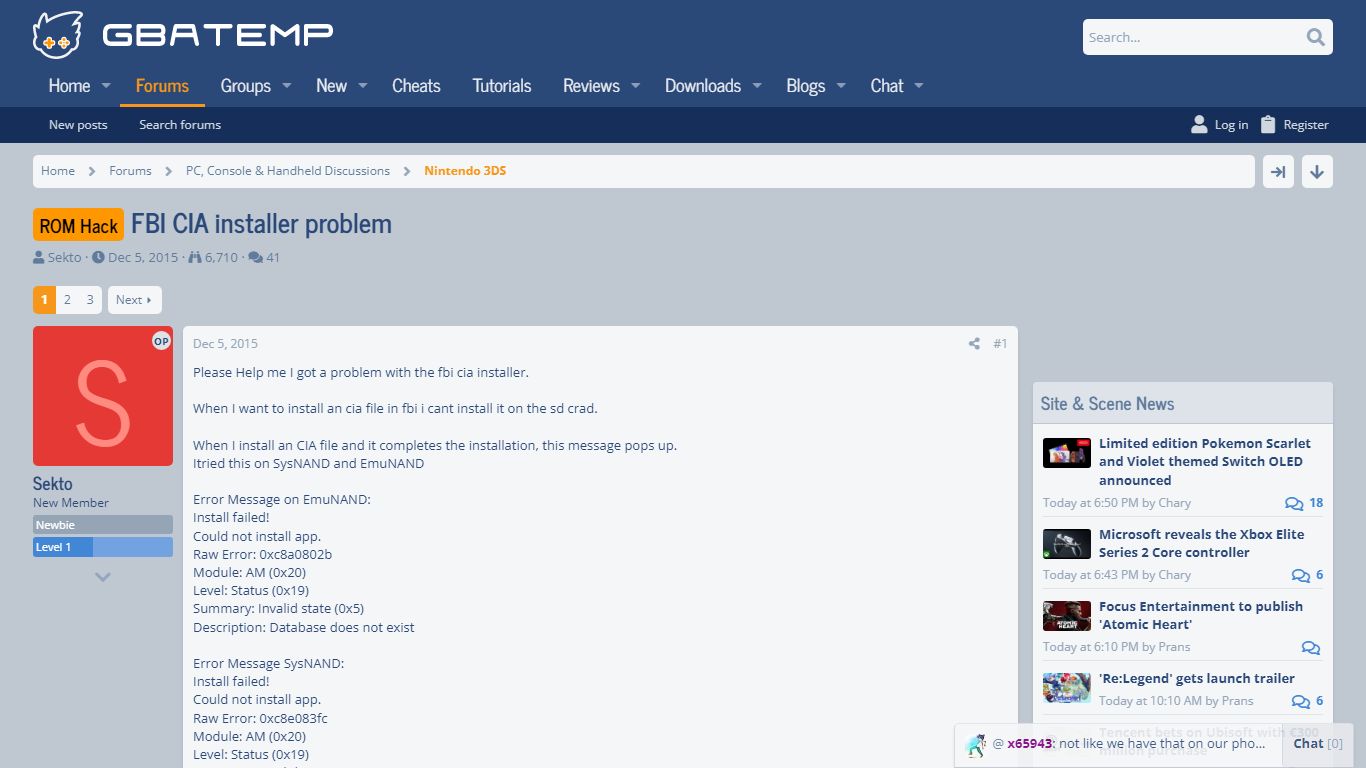The image size is (1366, 768).
Task: Open 'Re:Legend gets launch trailer' headline
Action: coord(1197,679)
